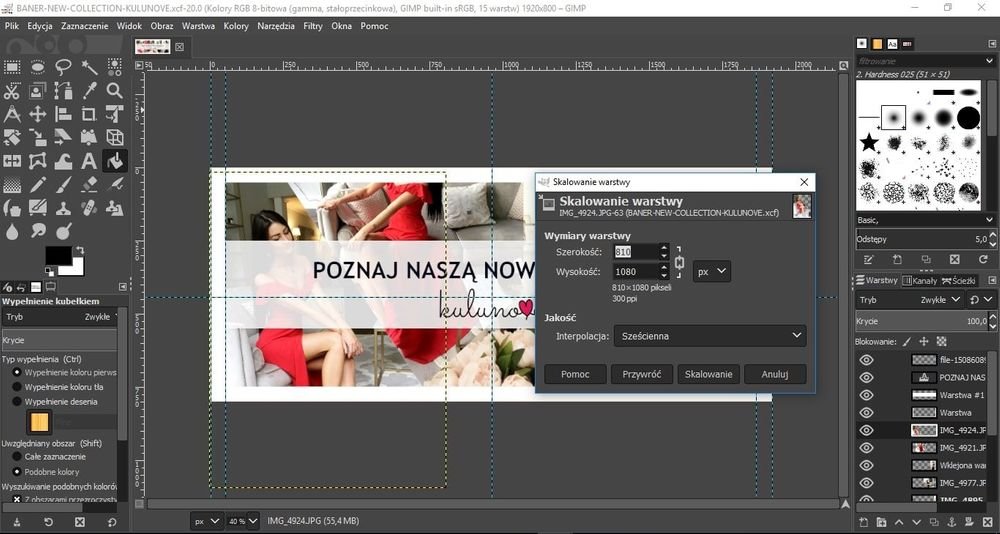Select the Alignment tool
The width and height of the screenshot is (1000, 534).
pyautogui.click(x=63, y=114)
